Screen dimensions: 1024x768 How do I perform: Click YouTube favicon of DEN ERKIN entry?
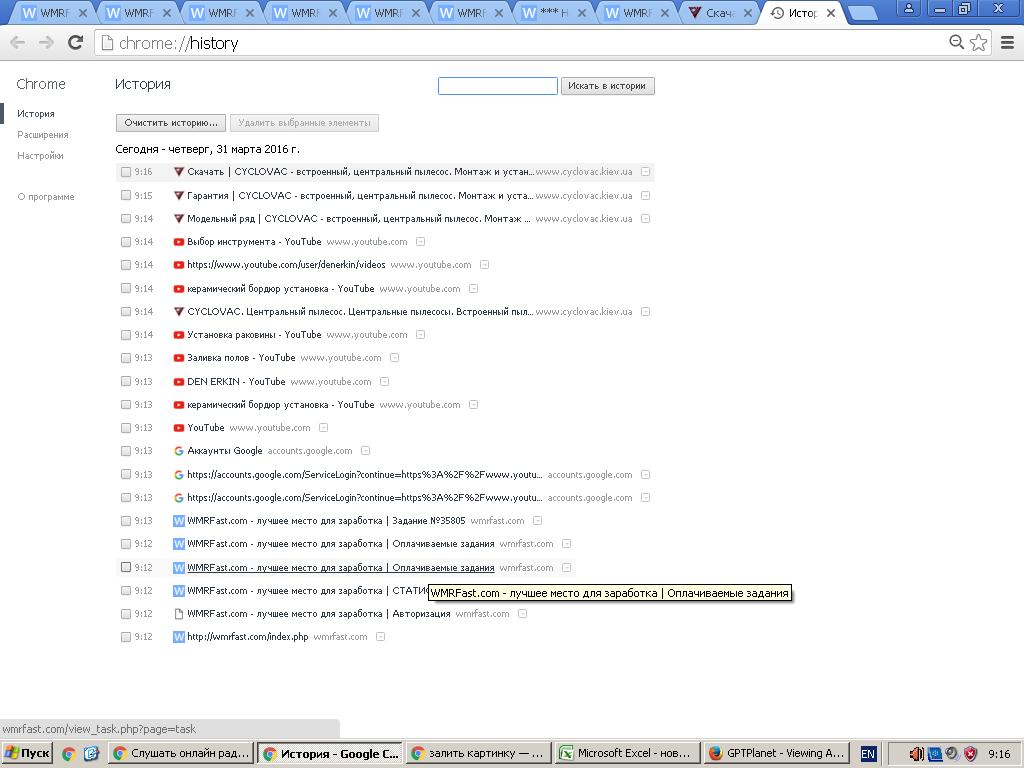click(x=178, y=381)
